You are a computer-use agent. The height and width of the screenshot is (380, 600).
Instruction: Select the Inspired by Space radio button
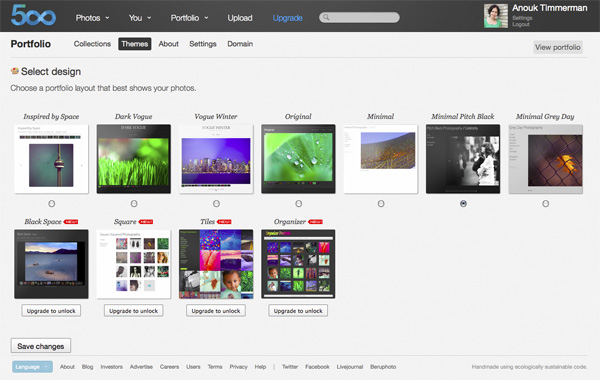pyautogui.click(x=52, y=204)
